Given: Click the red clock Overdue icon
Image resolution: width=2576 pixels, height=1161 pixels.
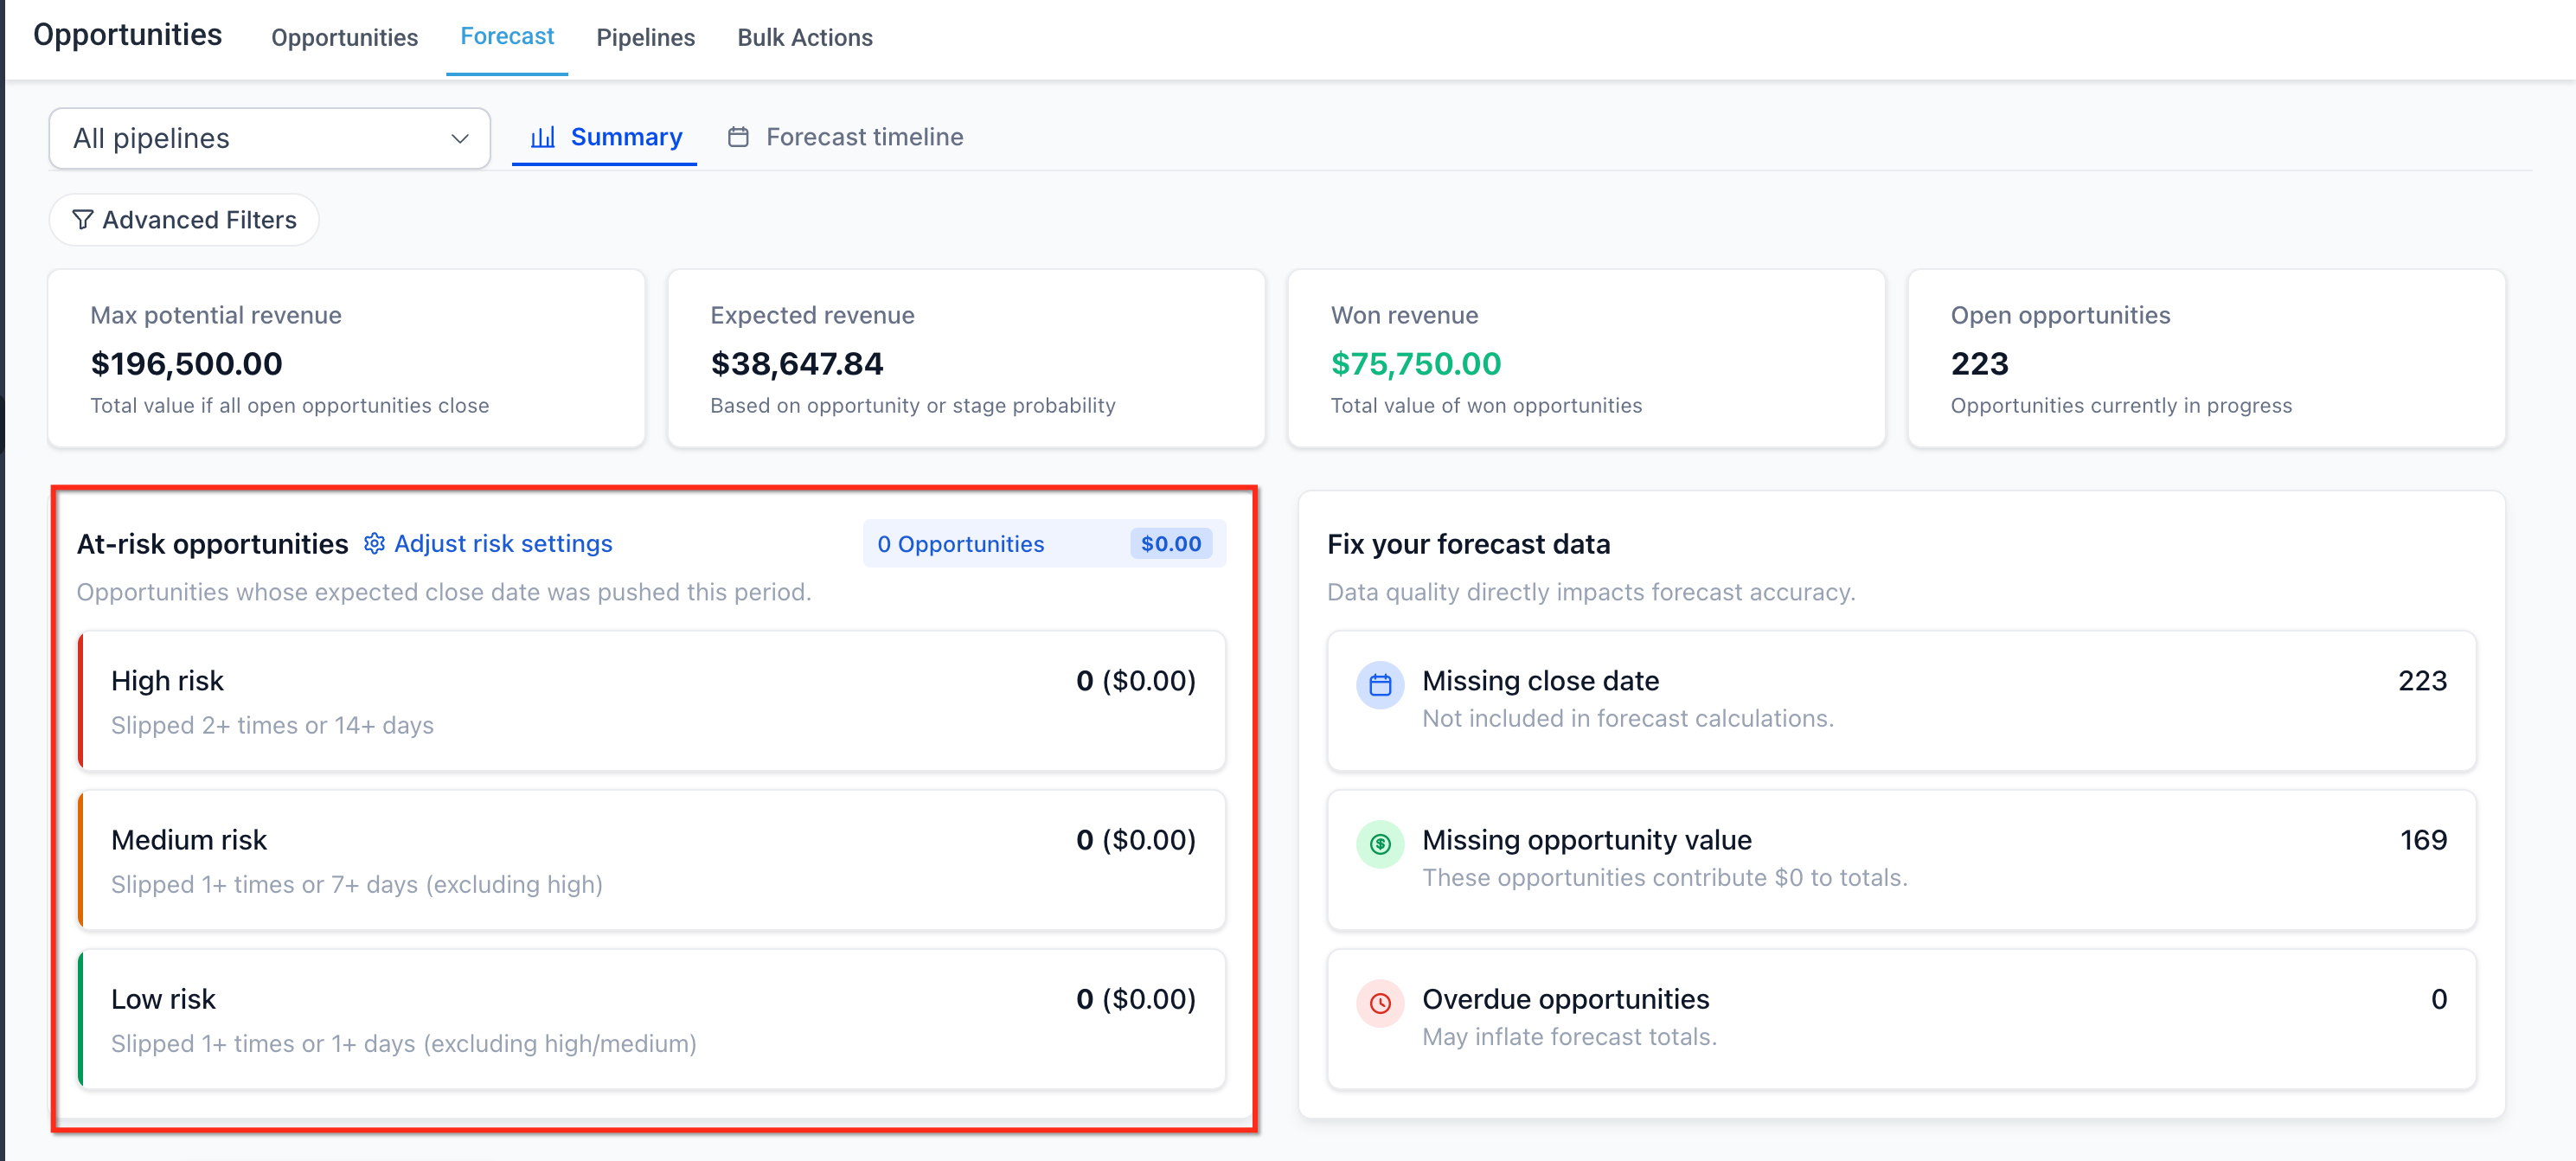Looking at the screenshot, I should [1380, 1003].
